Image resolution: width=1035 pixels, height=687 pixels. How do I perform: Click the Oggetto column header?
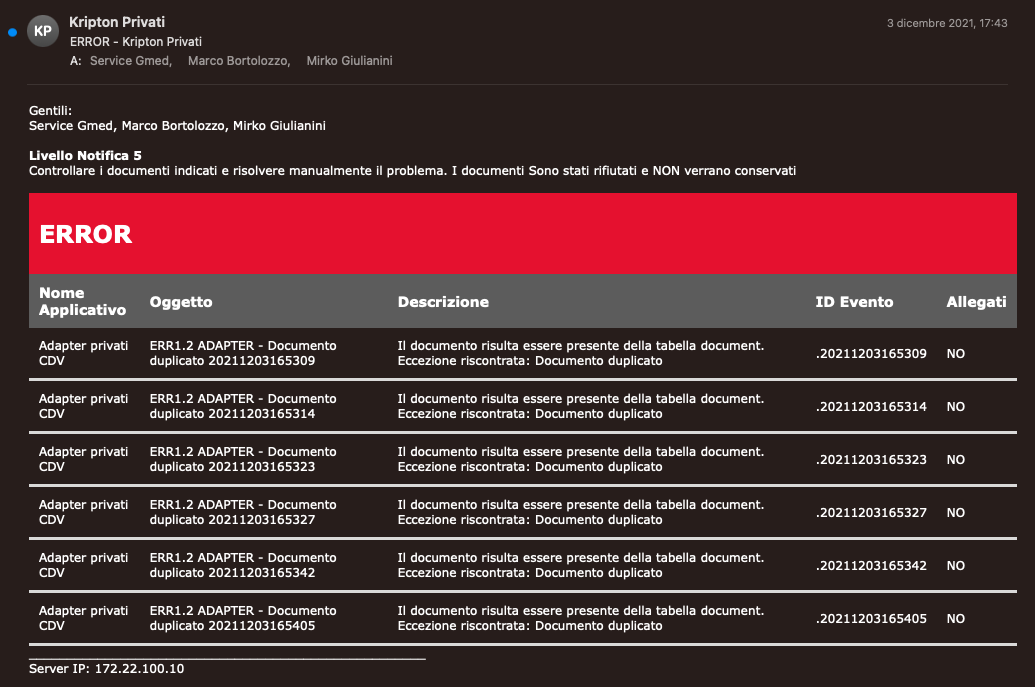[181, 302]
